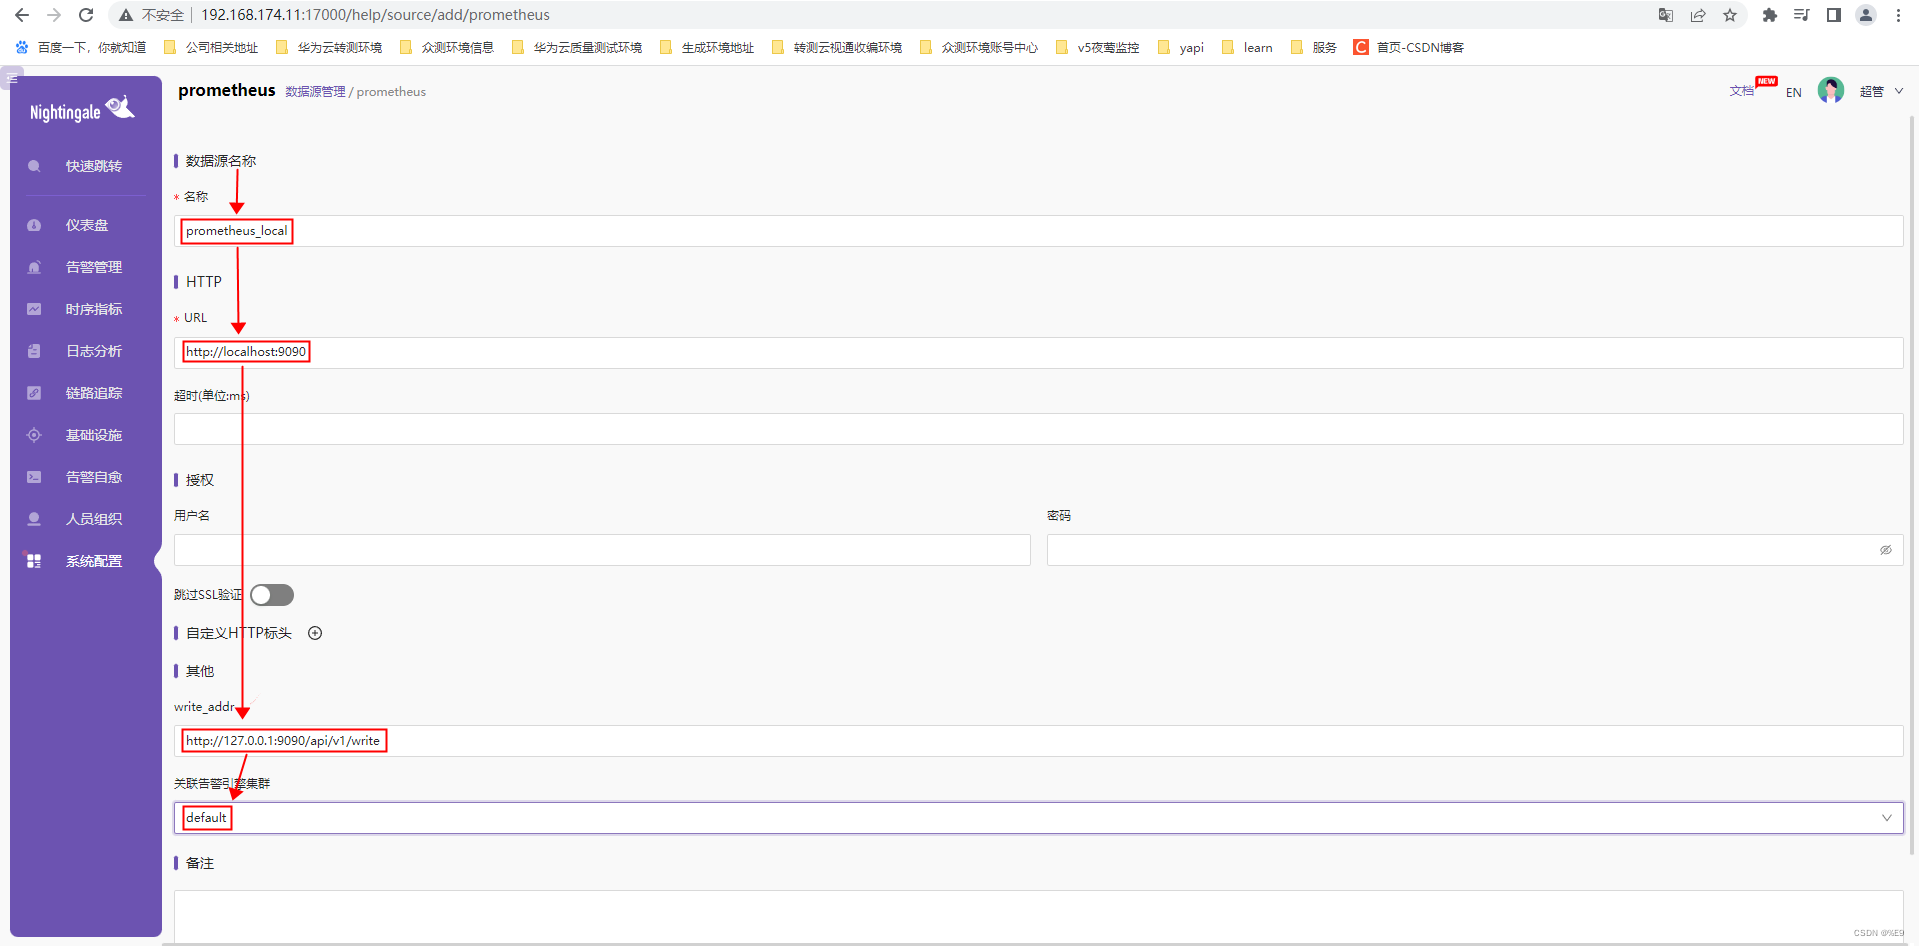Expand the 超管 user dropdown
The width and height of the screenshot is (1919, 946).
pyautogui.click(x=1881, y=91)
